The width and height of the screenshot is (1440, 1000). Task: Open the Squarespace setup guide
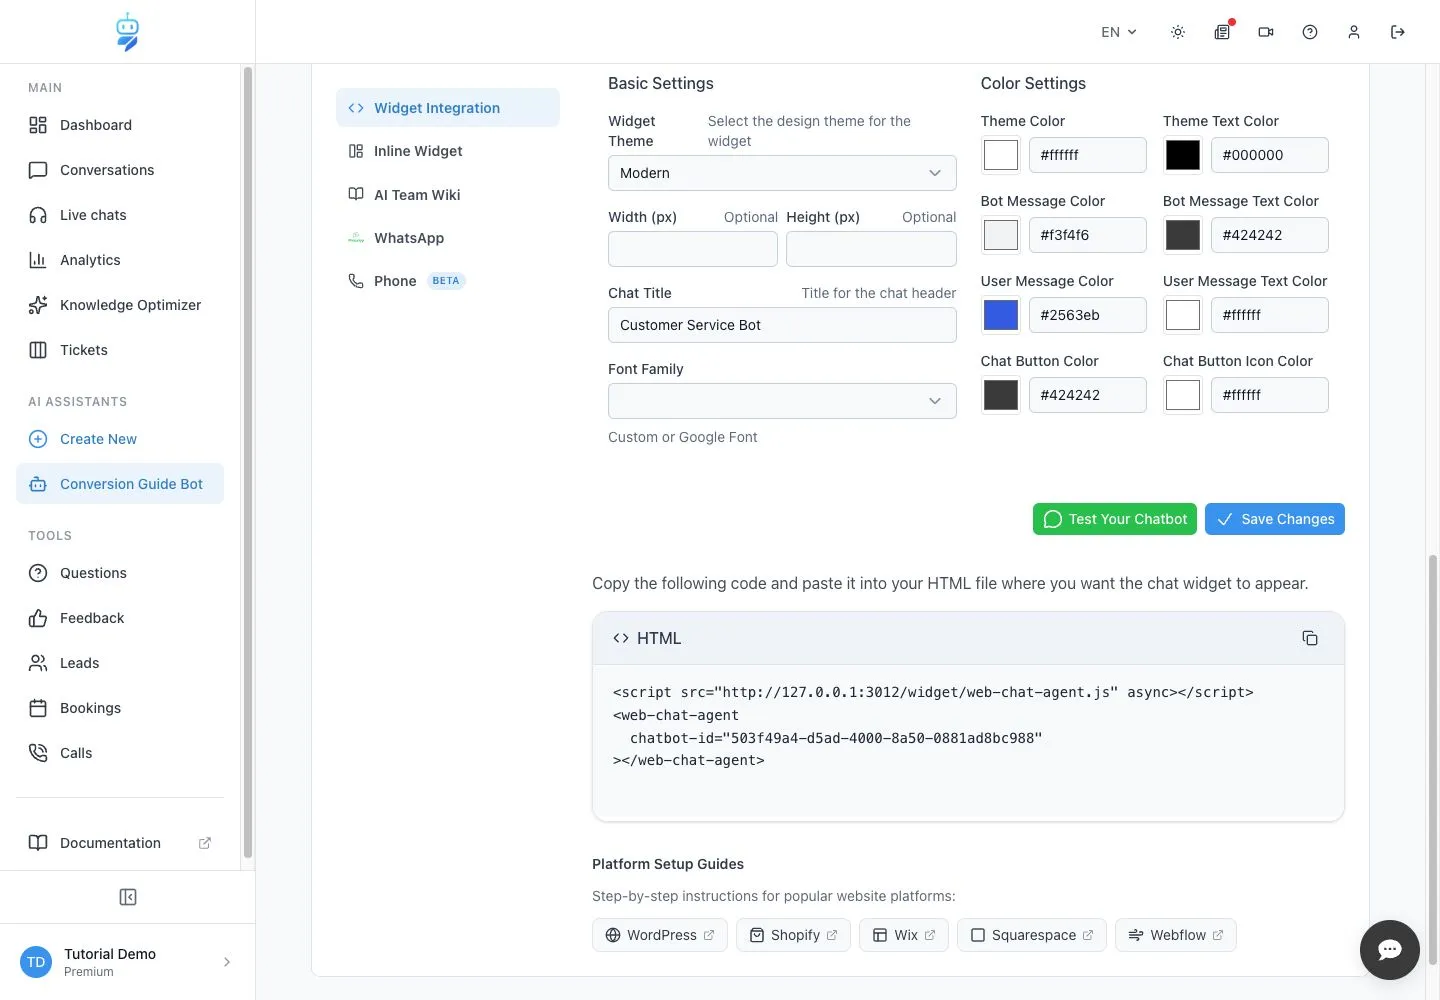pyautogui.click(x=1032, y=935)
